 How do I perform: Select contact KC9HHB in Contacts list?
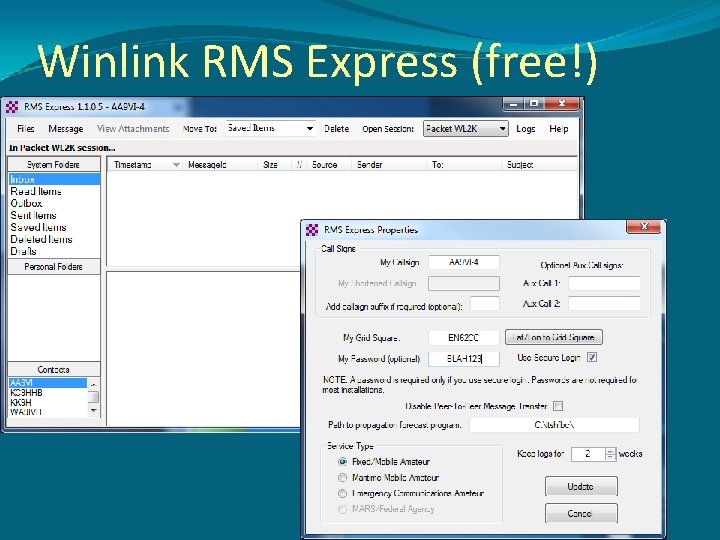26,393
